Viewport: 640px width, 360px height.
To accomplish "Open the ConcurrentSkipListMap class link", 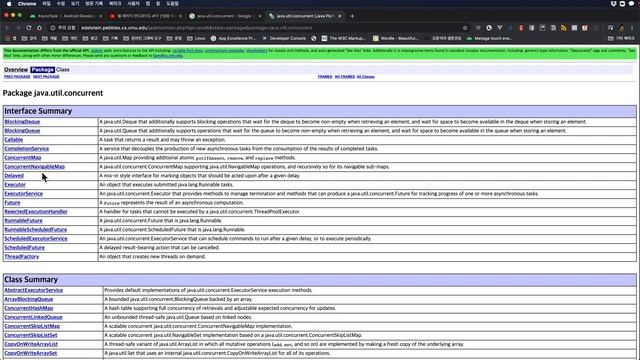I will pyautogui.click(x=32, y=326).
